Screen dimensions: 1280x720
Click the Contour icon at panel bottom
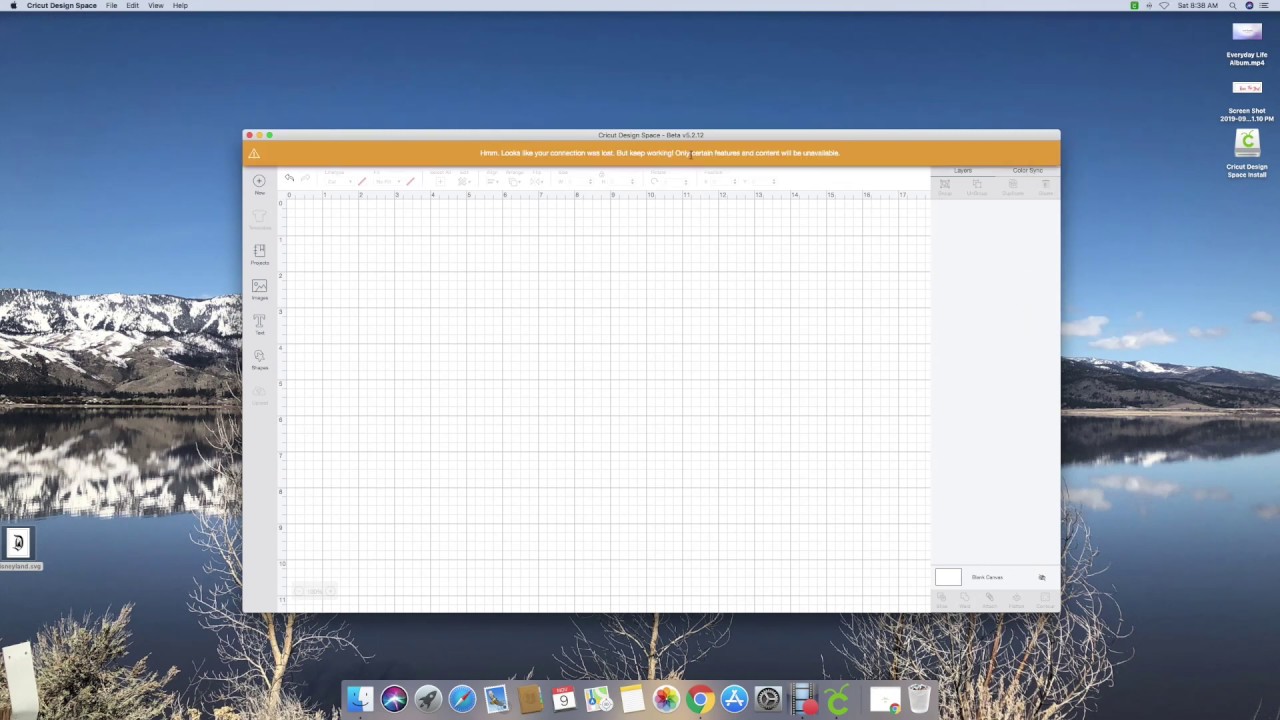click(x=1045, y=599)
